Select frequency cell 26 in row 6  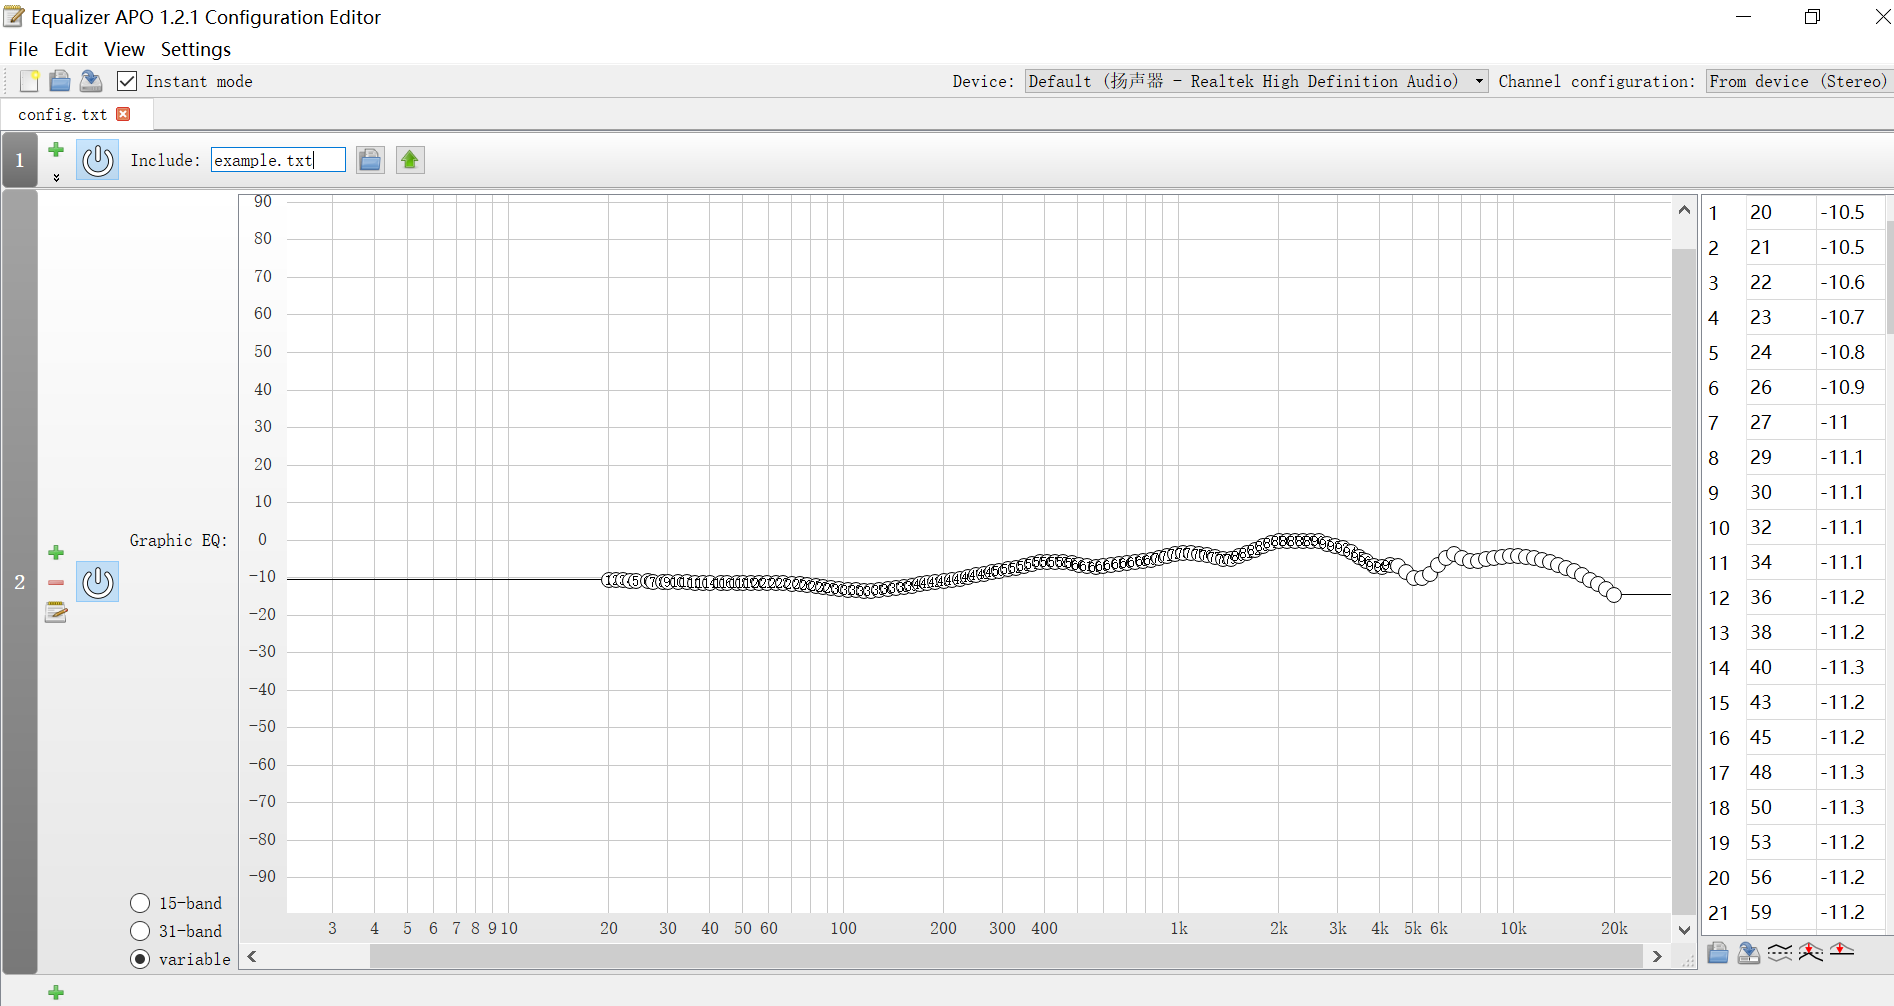click(x=1781, y=387)
